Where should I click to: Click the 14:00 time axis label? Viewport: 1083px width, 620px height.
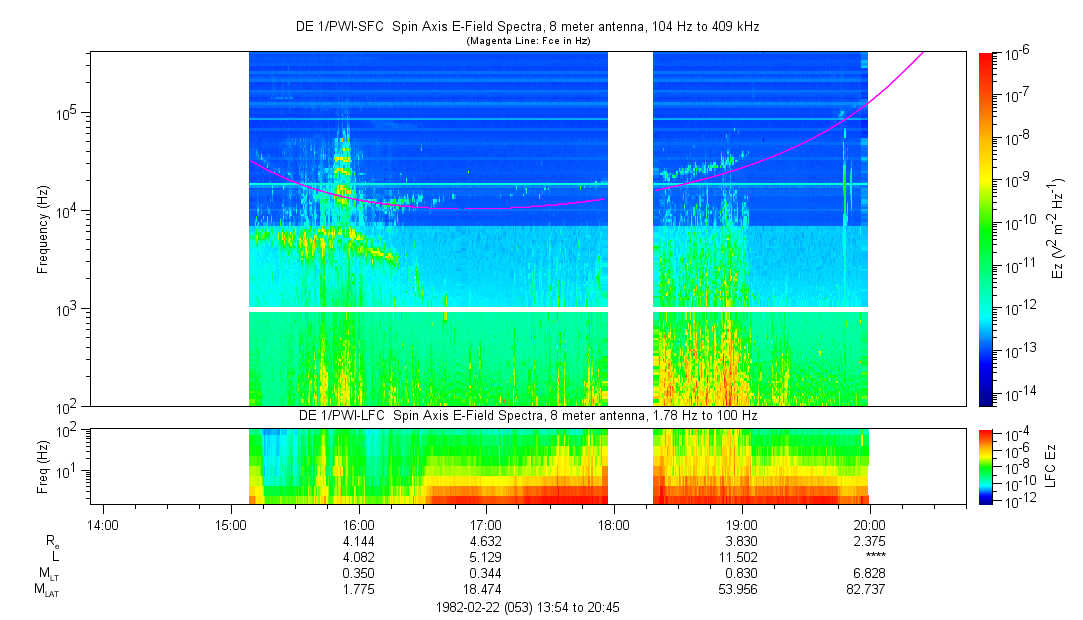[103, 525]
